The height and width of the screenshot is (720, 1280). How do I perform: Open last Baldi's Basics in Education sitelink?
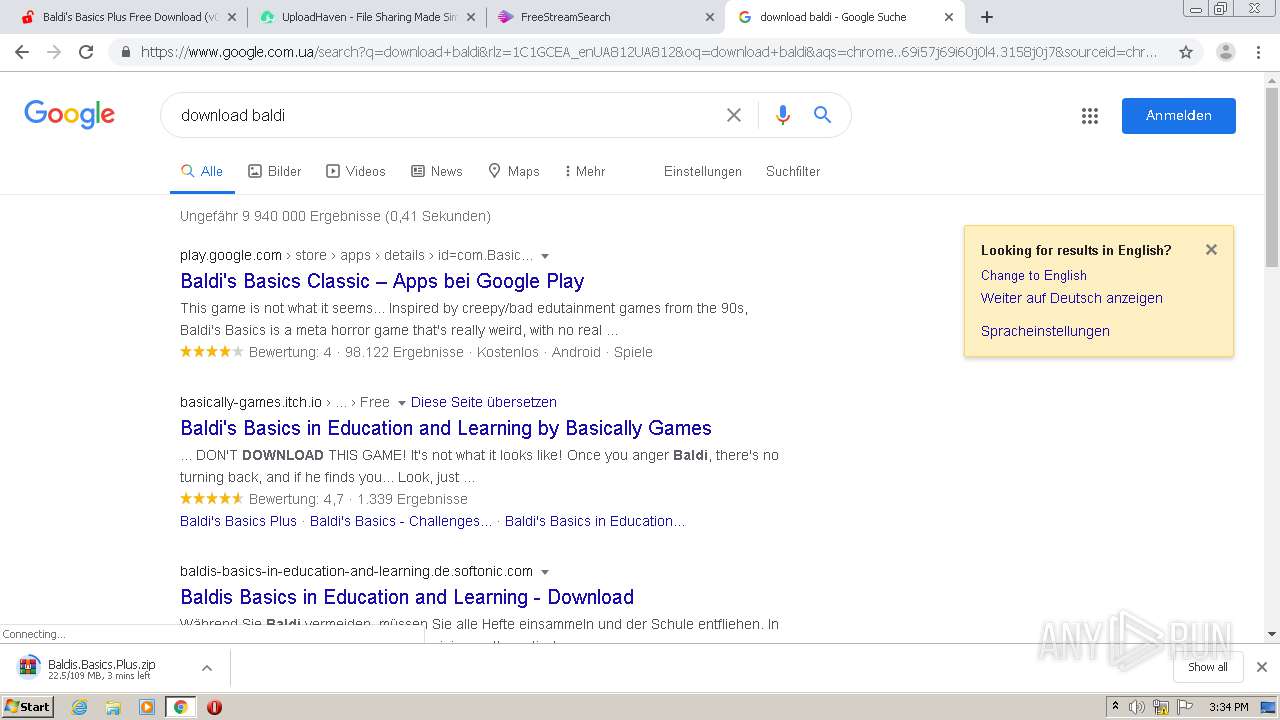click(595, 521)
